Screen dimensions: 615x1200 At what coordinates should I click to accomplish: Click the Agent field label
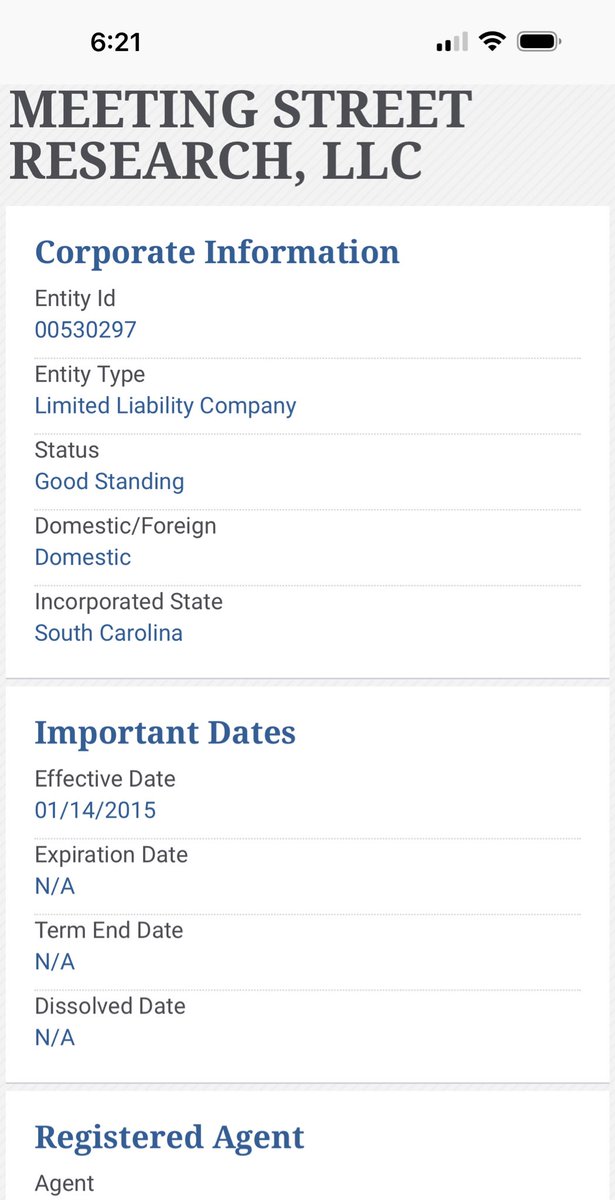click(65, 1183)
